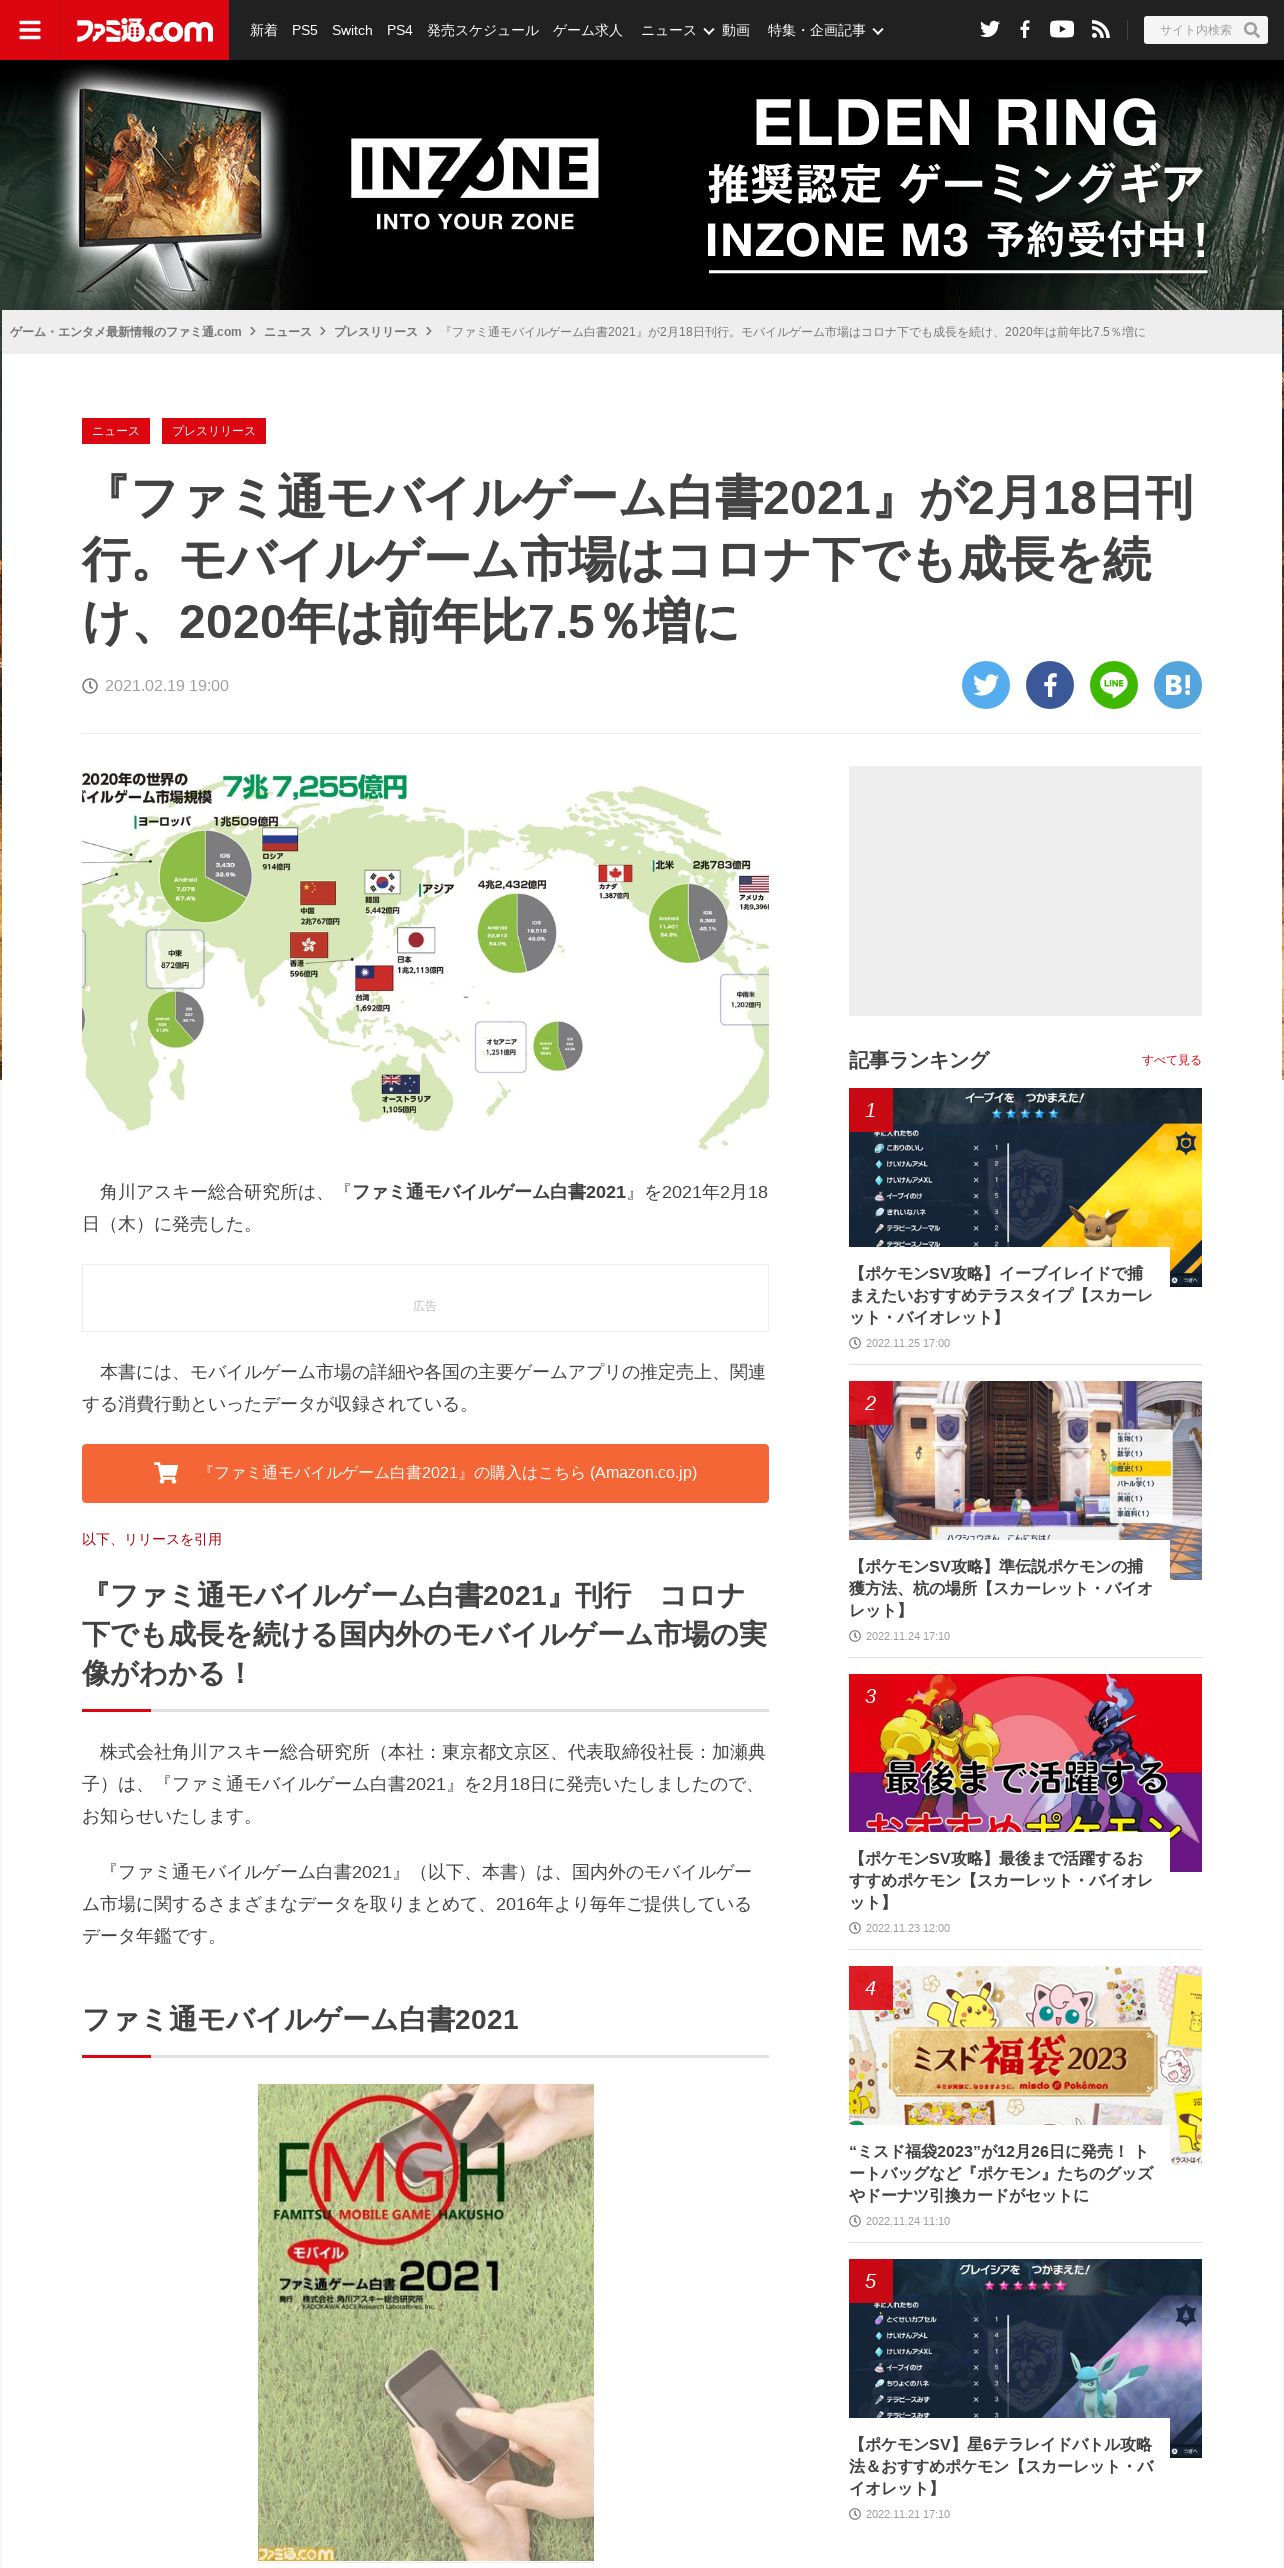Click the grey sidebar ad placeholder
The height and width of the screenshot is (2568, 1284).
pyautogui.click(x=1025, y=891)
